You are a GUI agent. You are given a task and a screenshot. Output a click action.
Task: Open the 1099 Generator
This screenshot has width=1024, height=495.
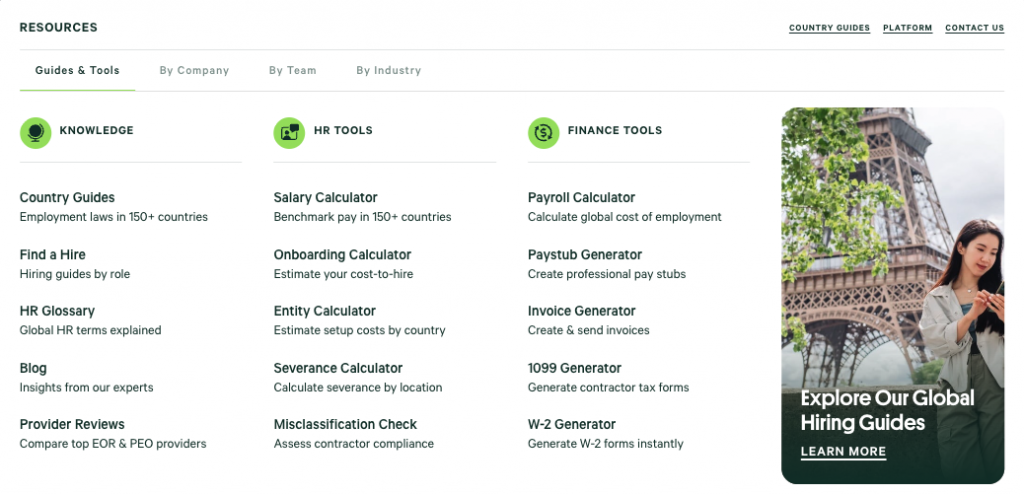pos(575,368)
